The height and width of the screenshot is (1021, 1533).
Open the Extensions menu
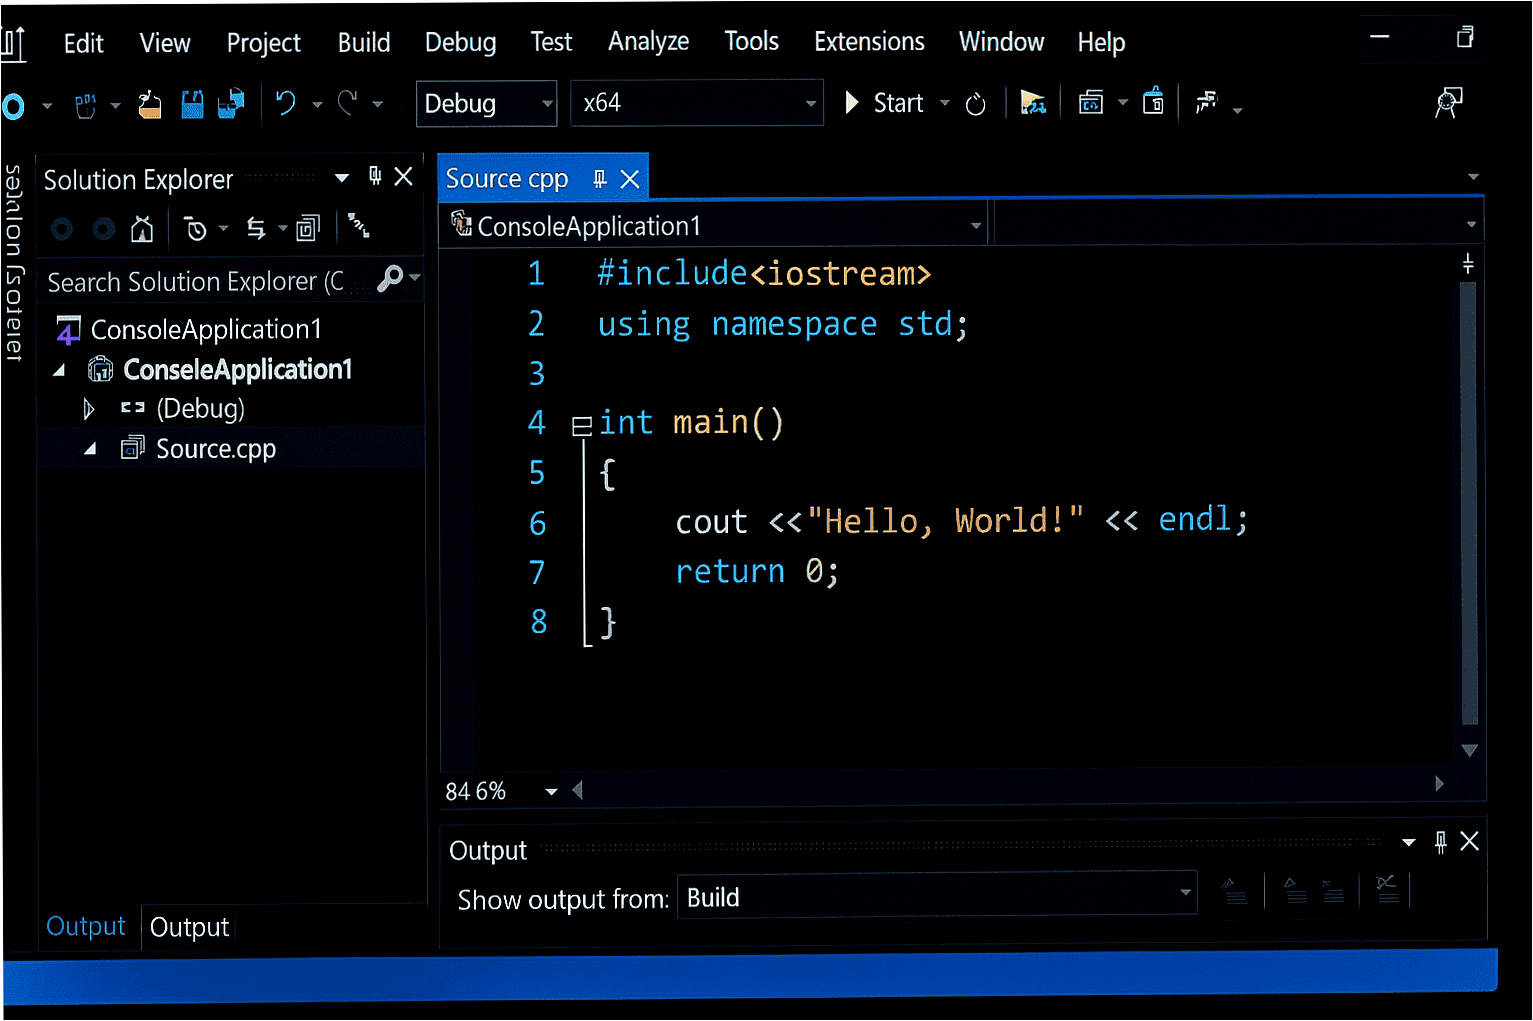click(x=869, y=41)
